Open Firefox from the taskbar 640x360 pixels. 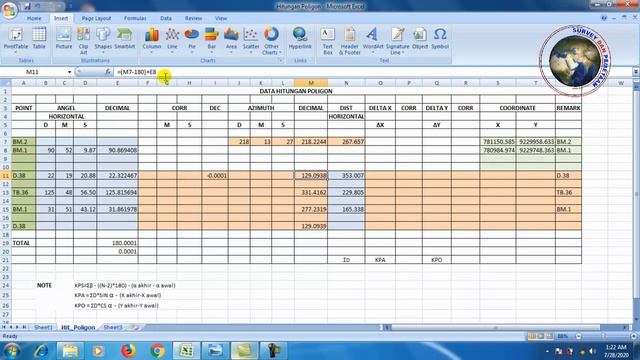pyautogui.click(x=128, y=351)
